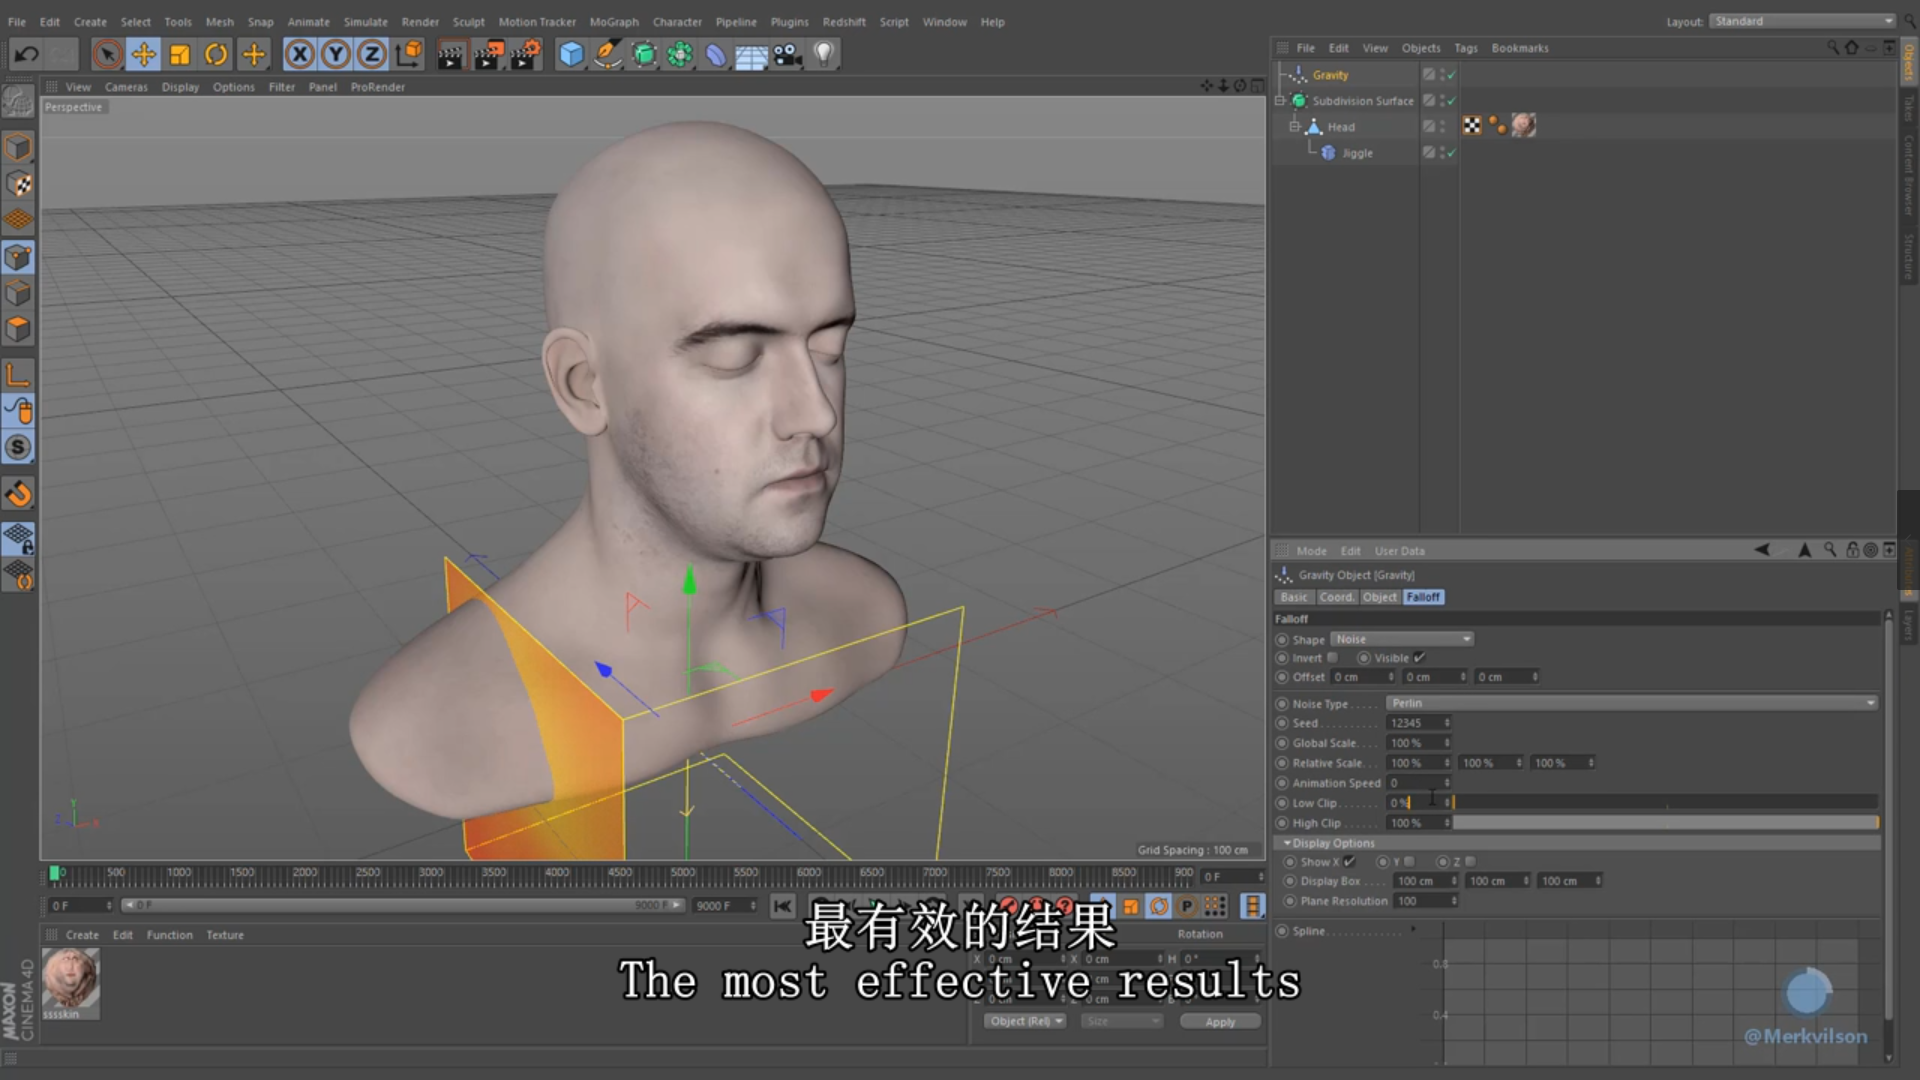
Task: Open the deformer (bend) icon
Action: 716,54
